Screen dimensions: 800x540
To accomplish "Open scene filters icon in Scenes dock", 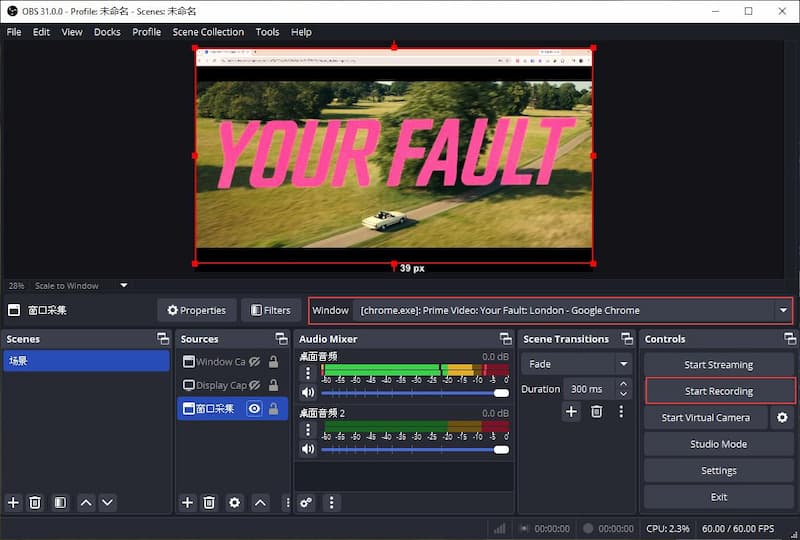I will pos(60,503).
